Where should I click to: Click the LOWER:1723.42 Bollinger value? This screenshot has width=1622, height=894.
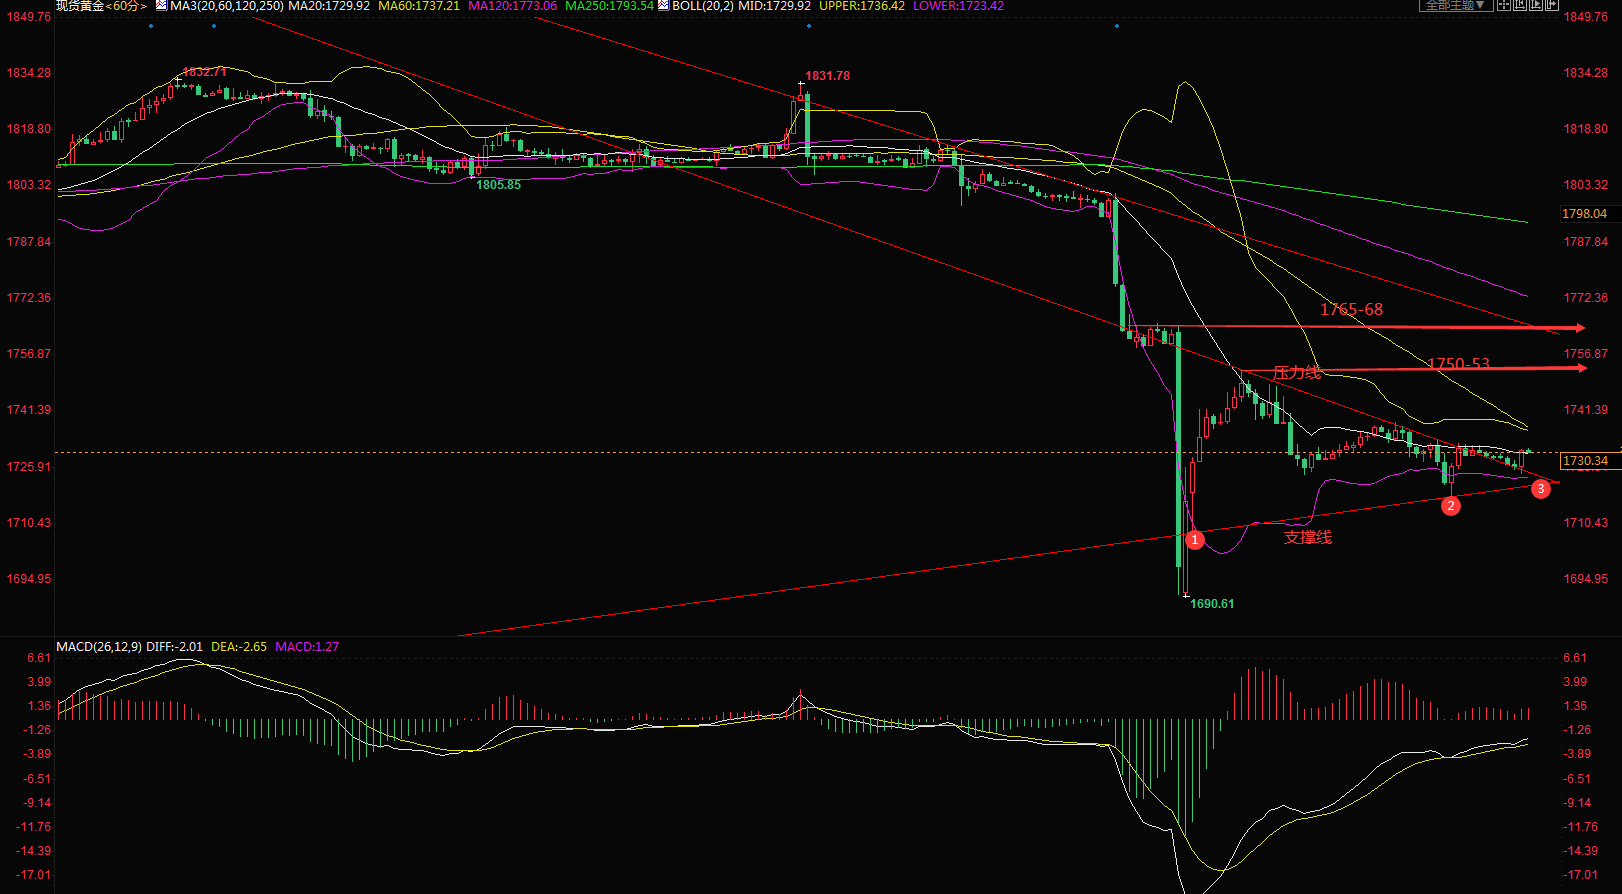(x=958, y=6)
